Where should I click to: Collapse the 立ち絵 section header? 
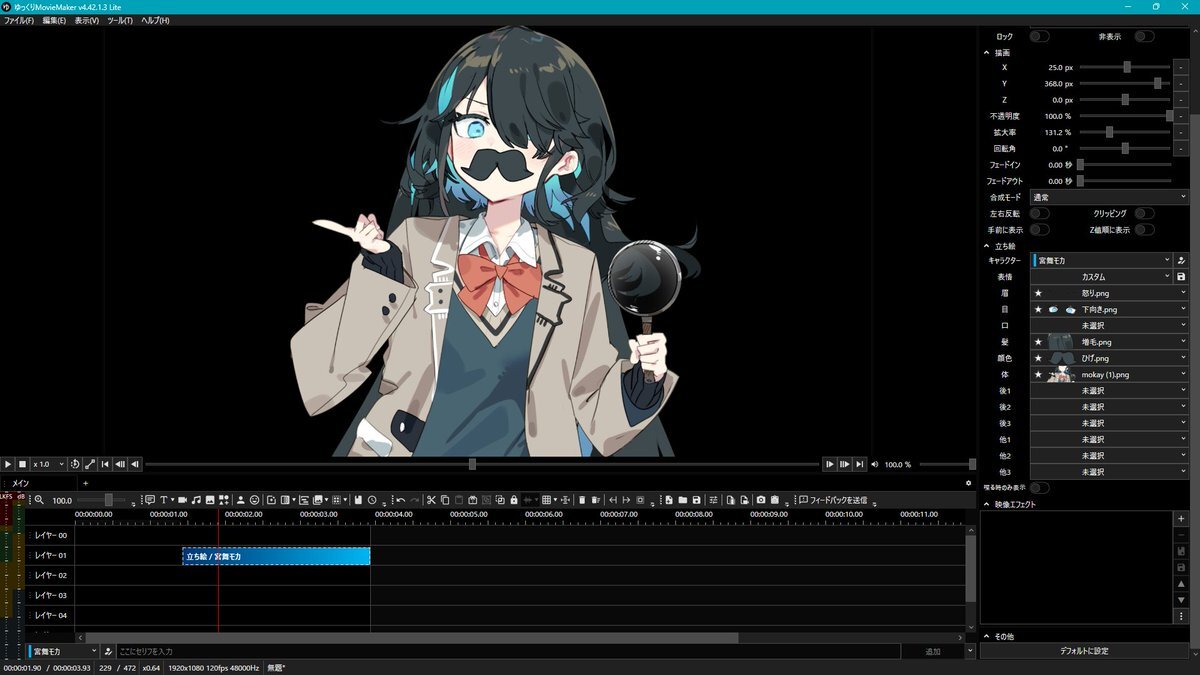point(1000,245)
